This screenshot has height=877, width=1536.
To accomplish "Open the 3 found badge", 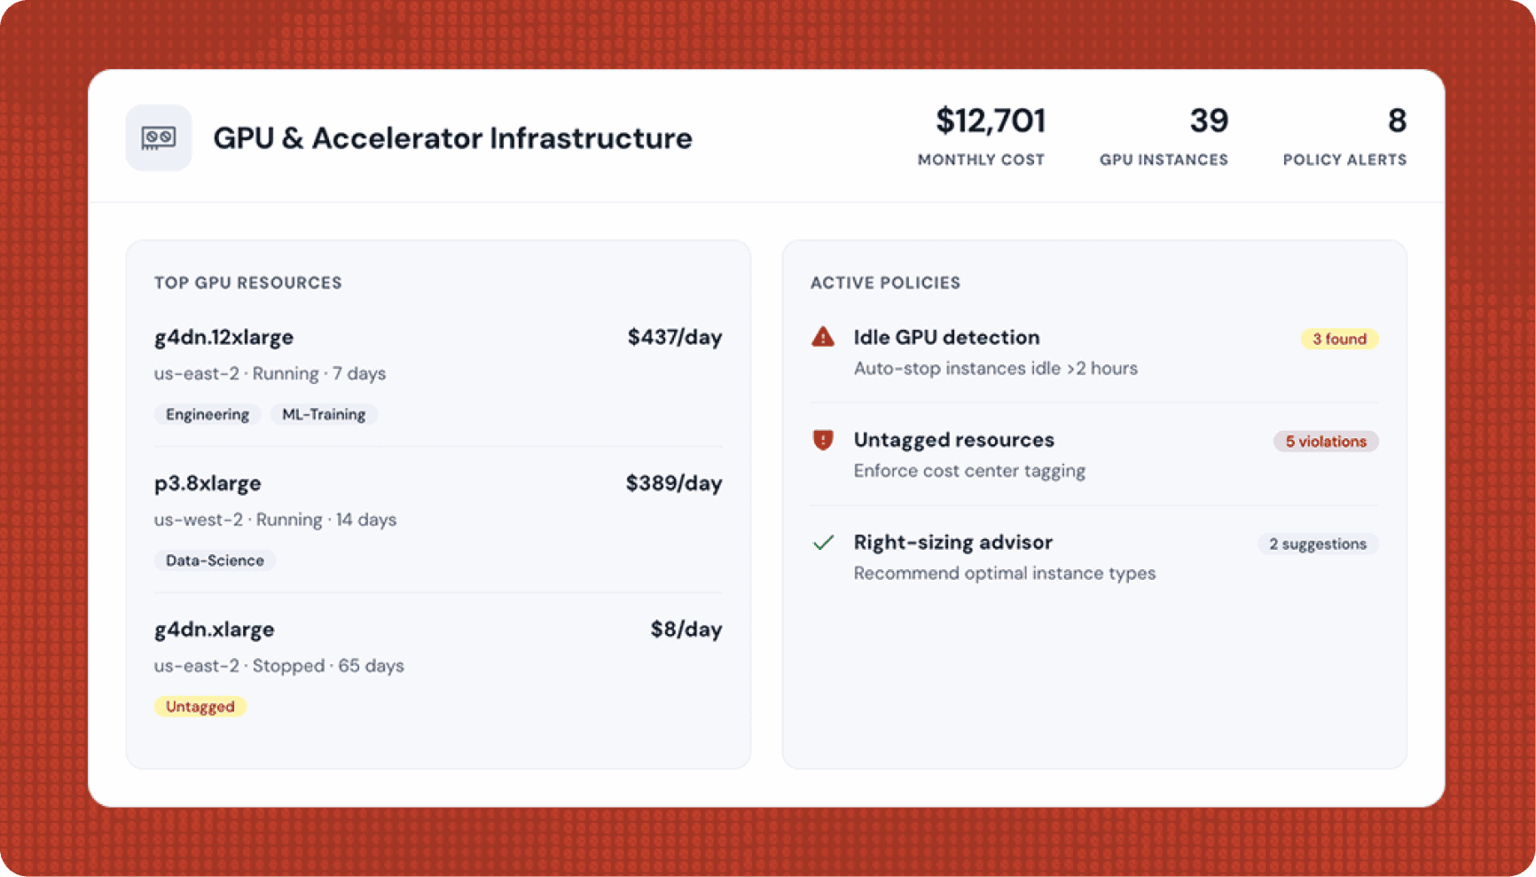I will (1339, 339).
